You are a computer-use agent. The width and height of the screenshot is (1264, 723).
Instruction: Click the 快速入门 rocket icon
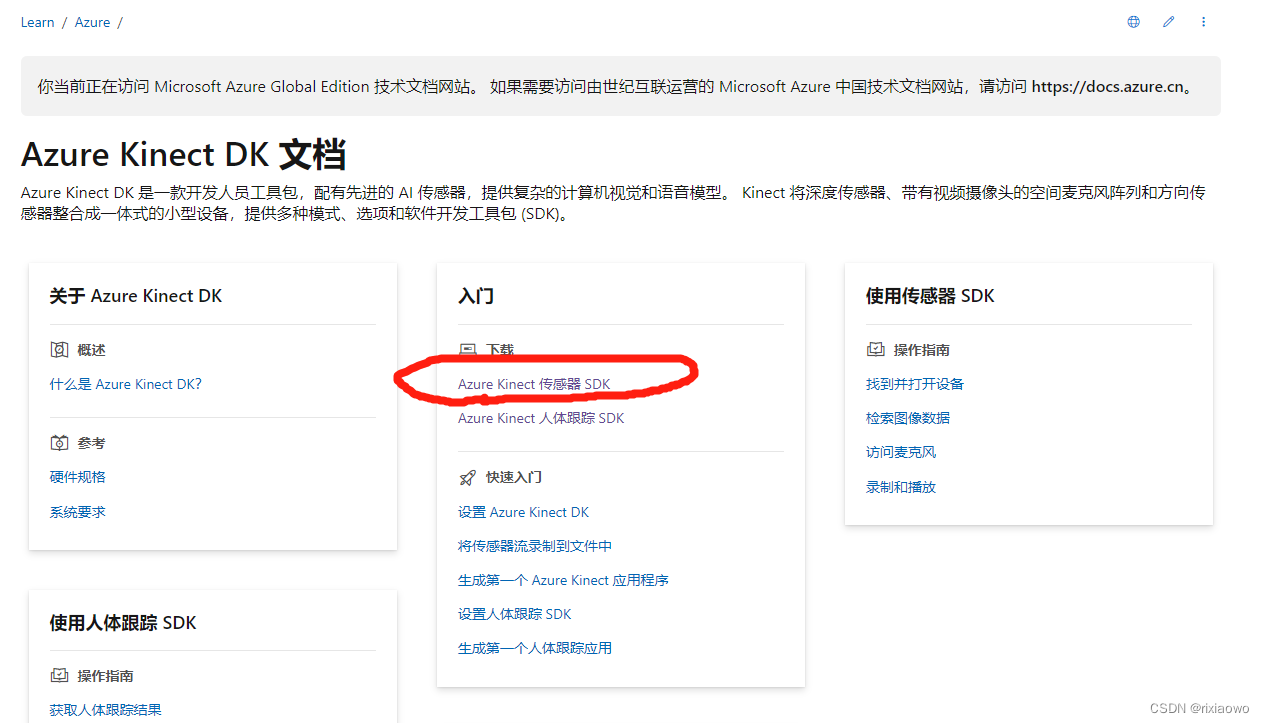click(467, 478)
